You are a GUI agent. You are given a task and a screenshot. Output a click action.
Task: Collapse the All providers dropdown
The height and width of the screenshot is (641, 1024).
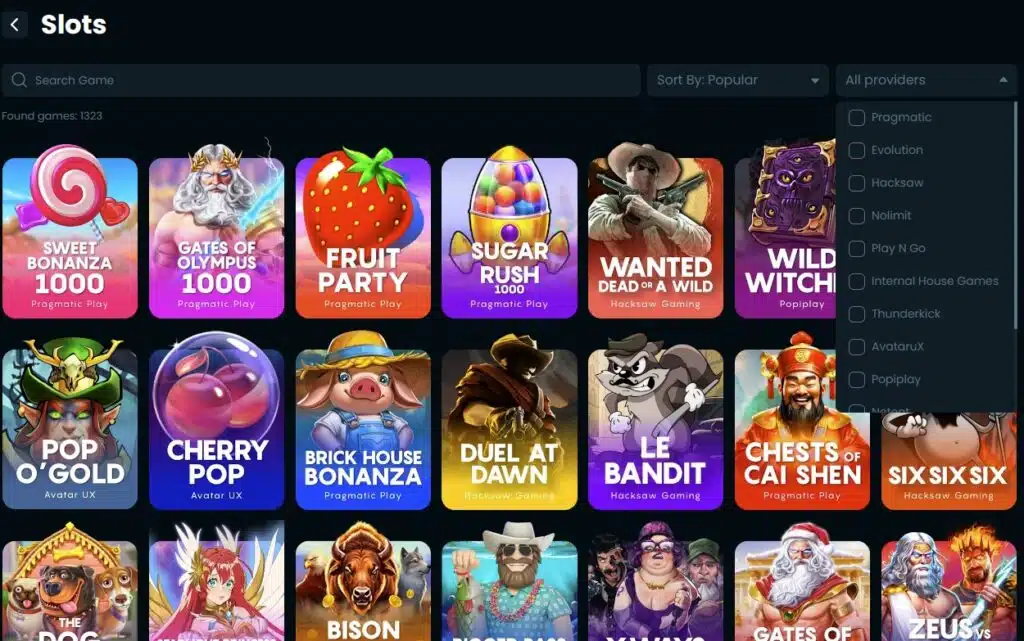coord(926,80)
